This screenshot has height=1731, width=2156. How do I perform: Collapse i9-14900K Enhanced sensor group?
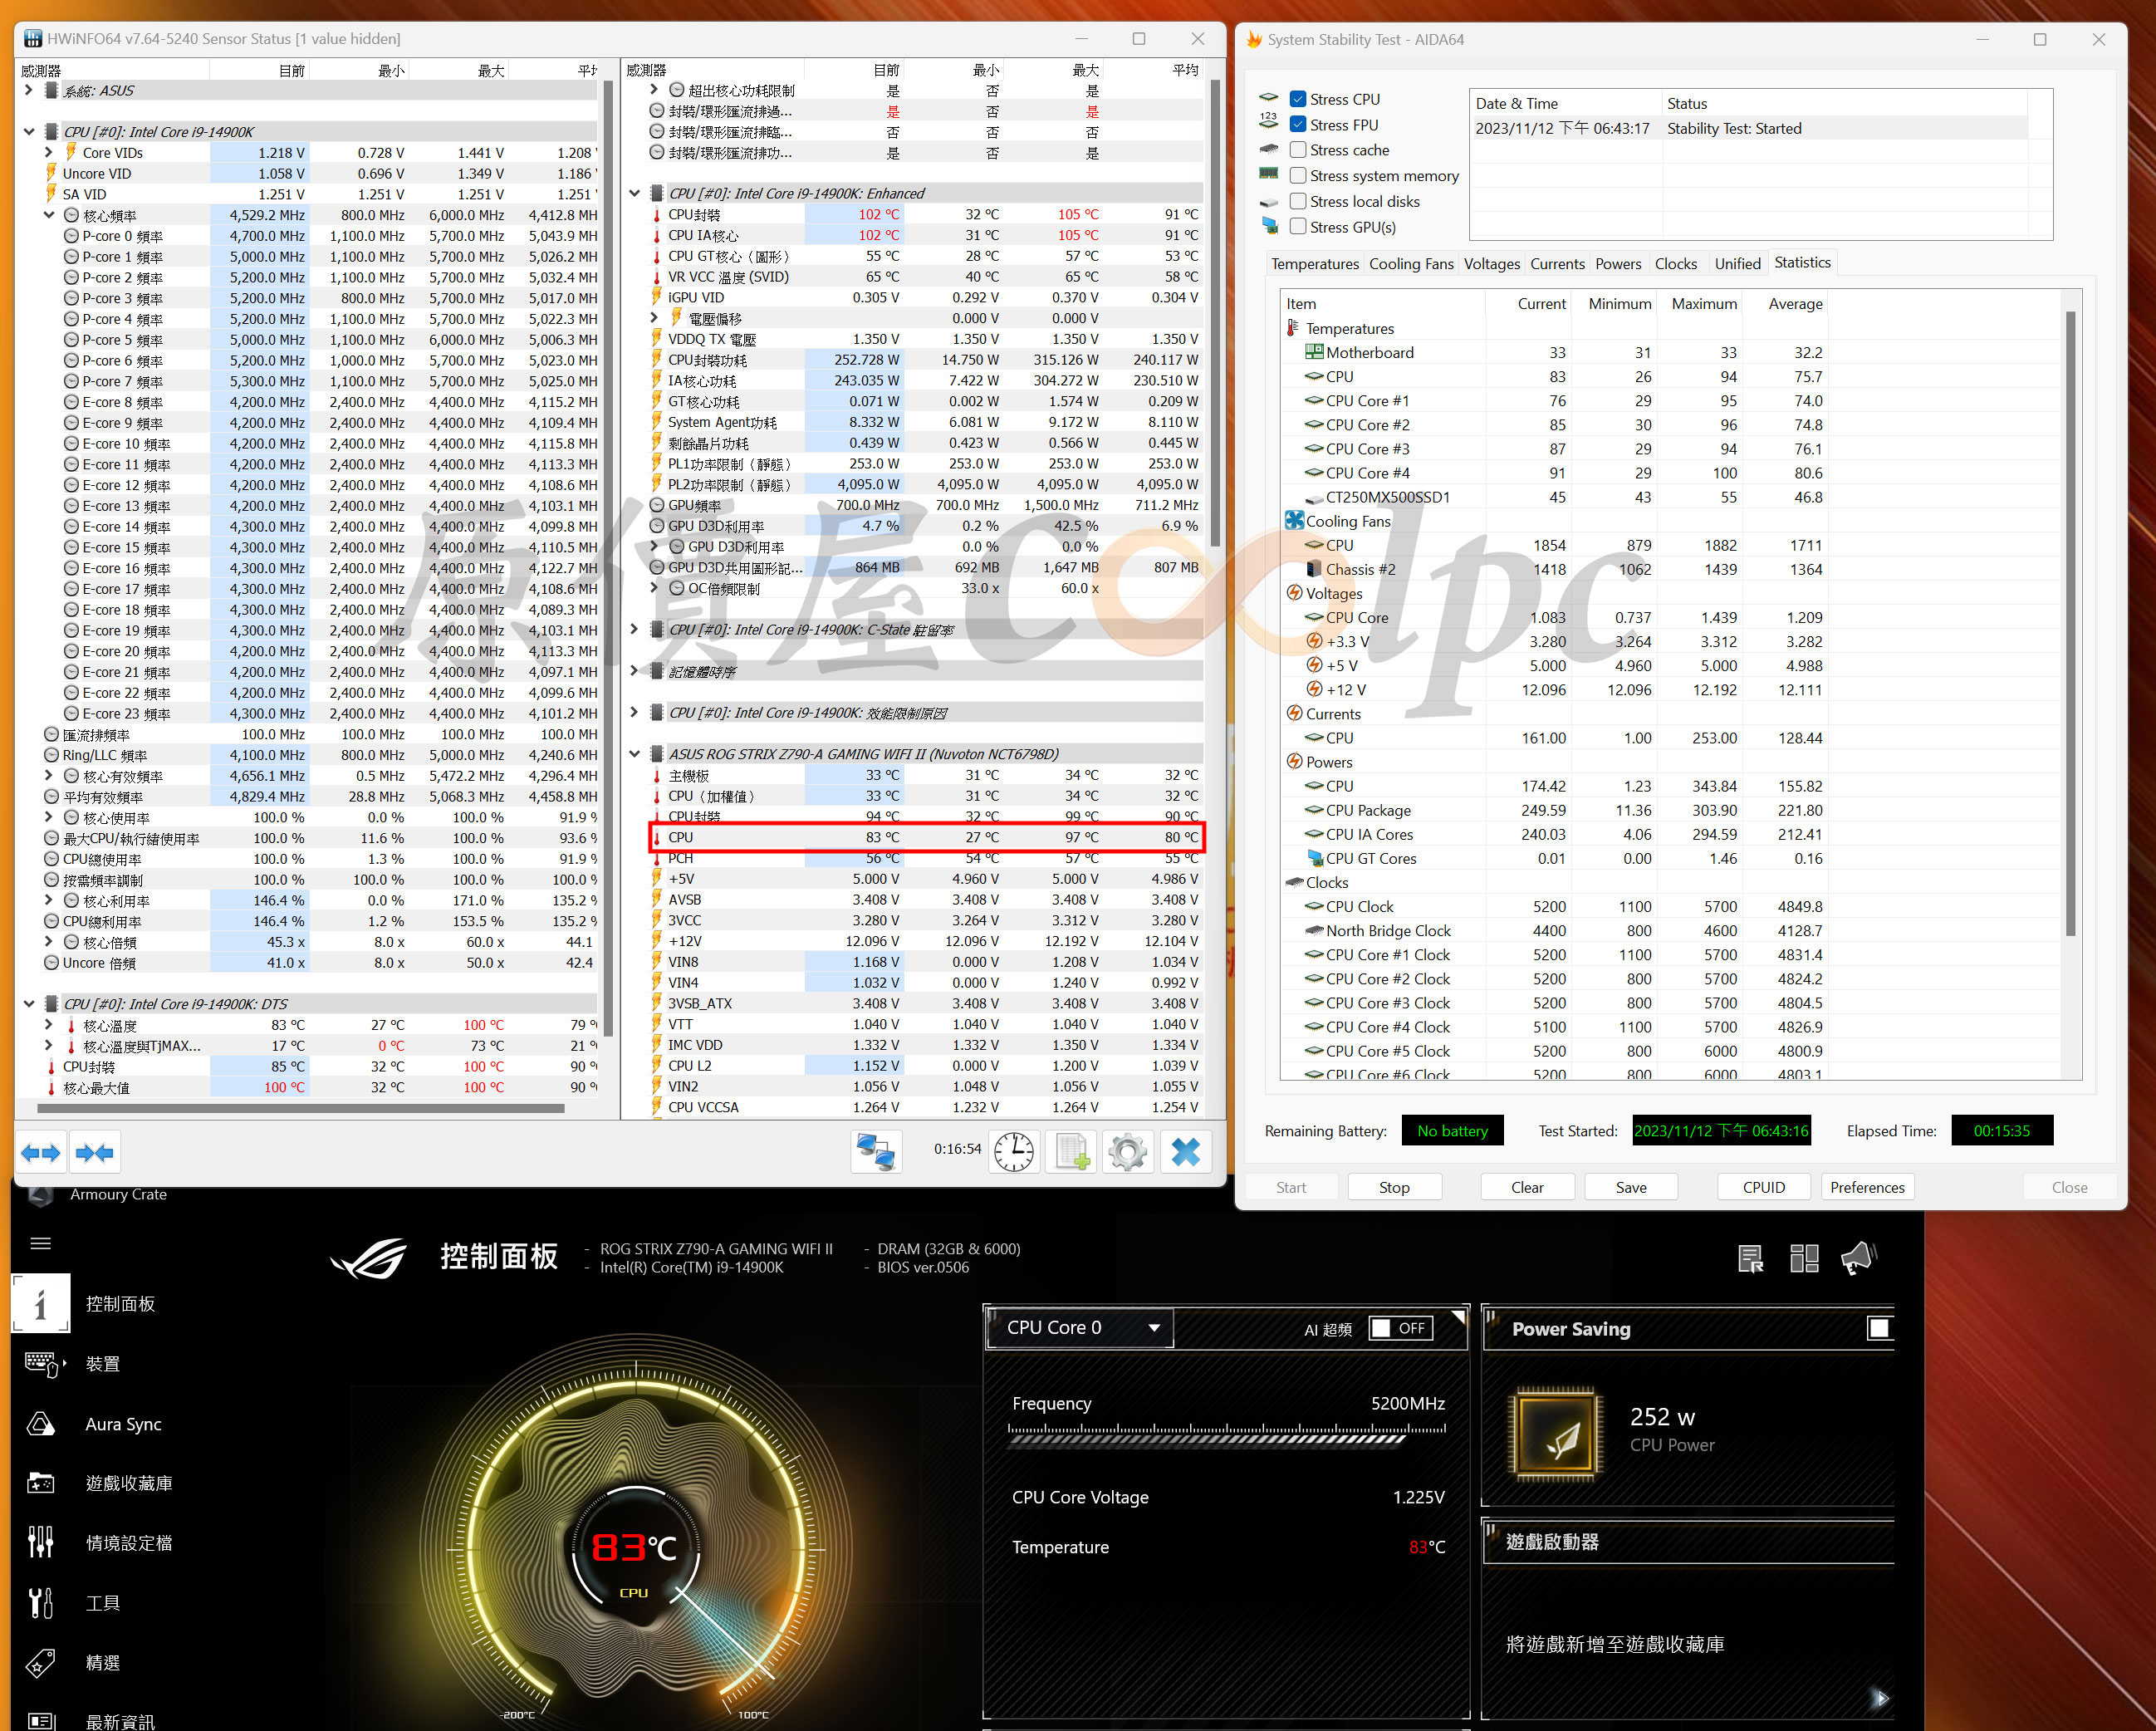pyautogui.click(x=634, y=193)
